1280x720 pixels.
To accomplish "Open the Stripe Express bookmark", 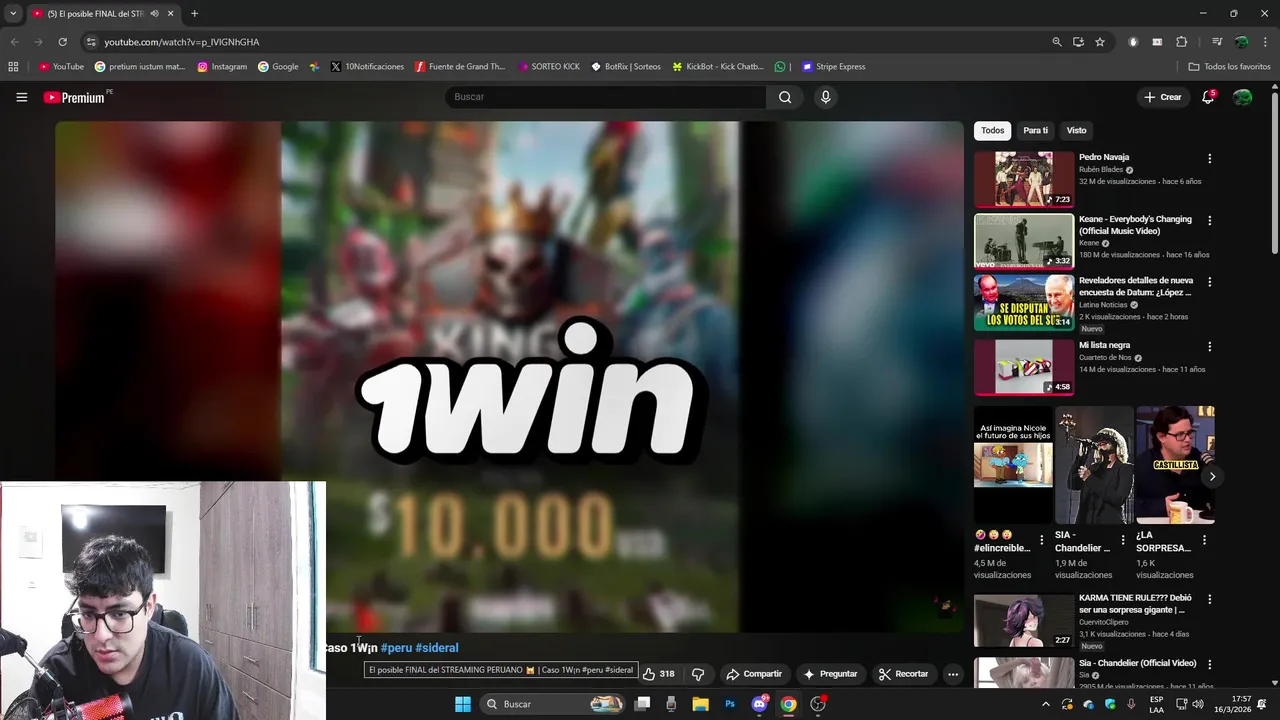I will tap(833, 67).
